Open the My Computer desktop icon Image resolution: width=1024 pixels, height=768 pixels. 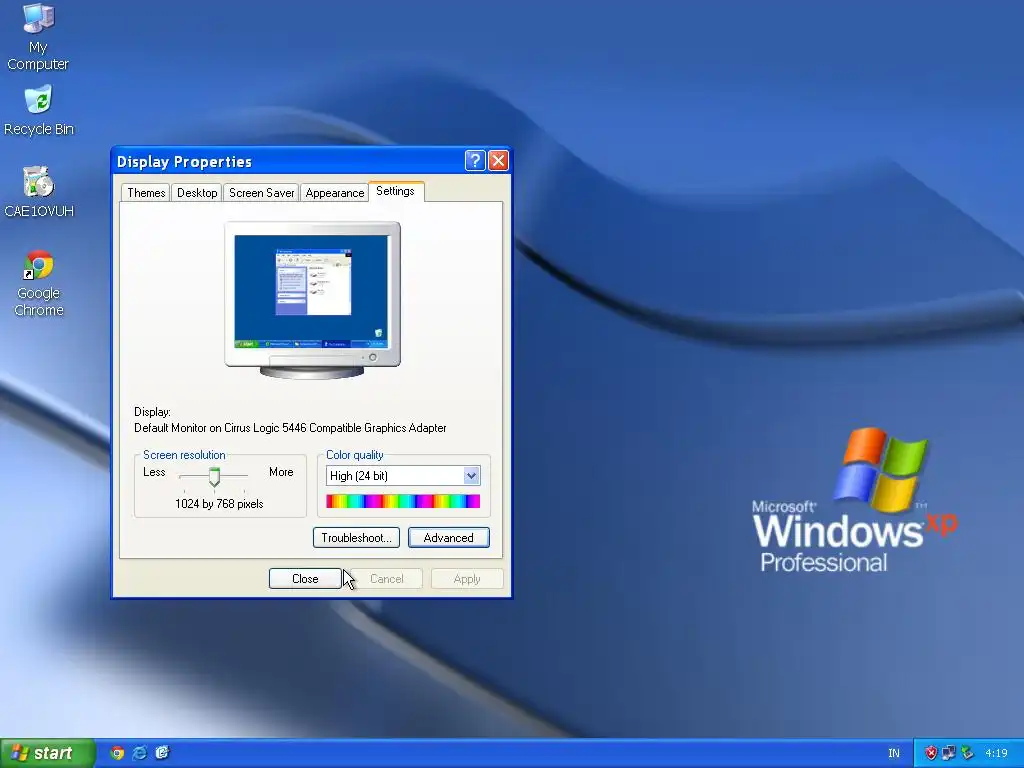tap(38, 37)
